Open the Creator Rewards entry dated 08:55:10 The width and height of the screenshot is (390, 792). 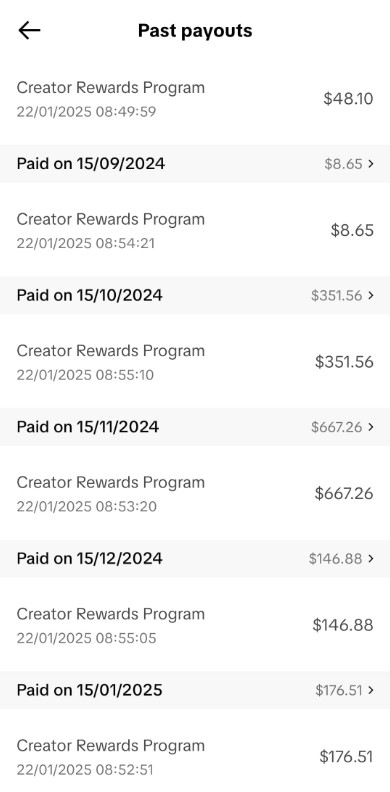pyautogui.click(x=195, y=362)
